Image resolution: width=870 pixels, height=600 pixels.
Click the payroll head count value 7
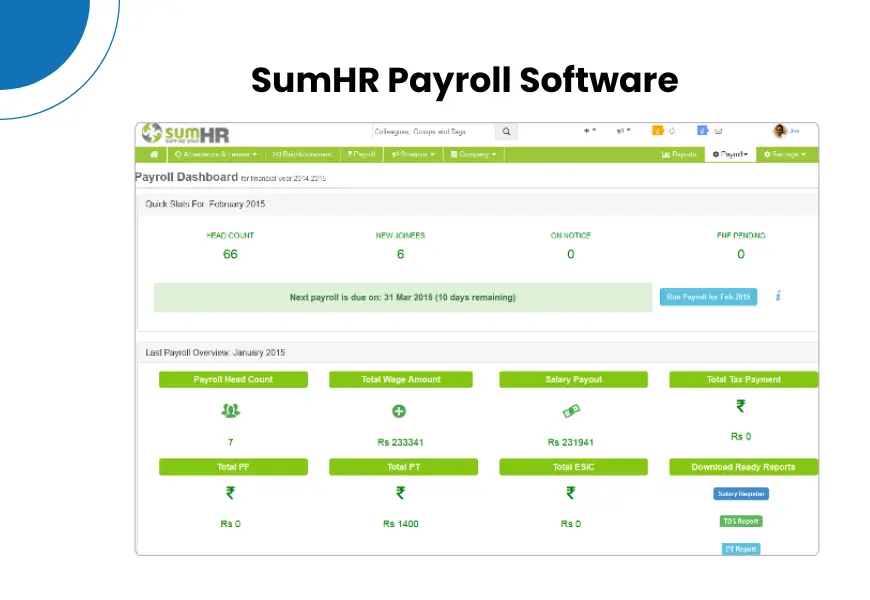pyautogui.click(x=230, y=442)
